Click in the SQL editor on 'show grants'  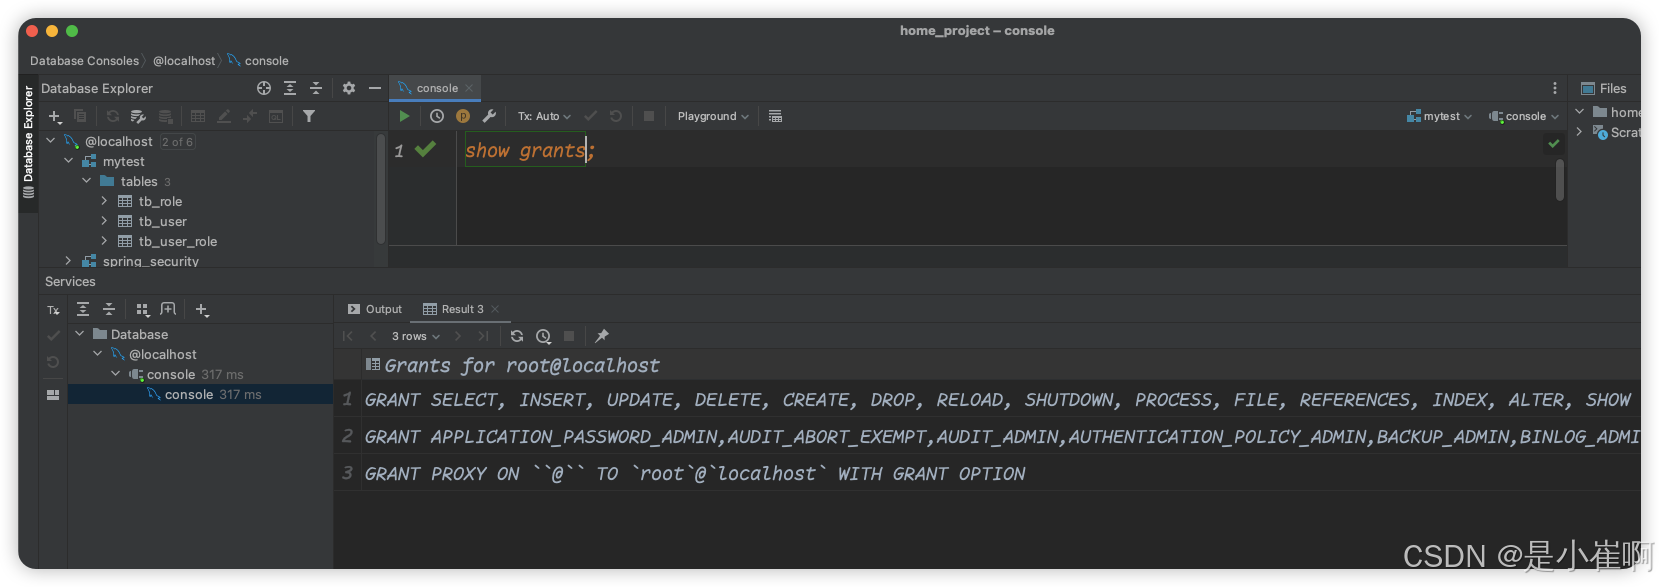tap(525, 151)
